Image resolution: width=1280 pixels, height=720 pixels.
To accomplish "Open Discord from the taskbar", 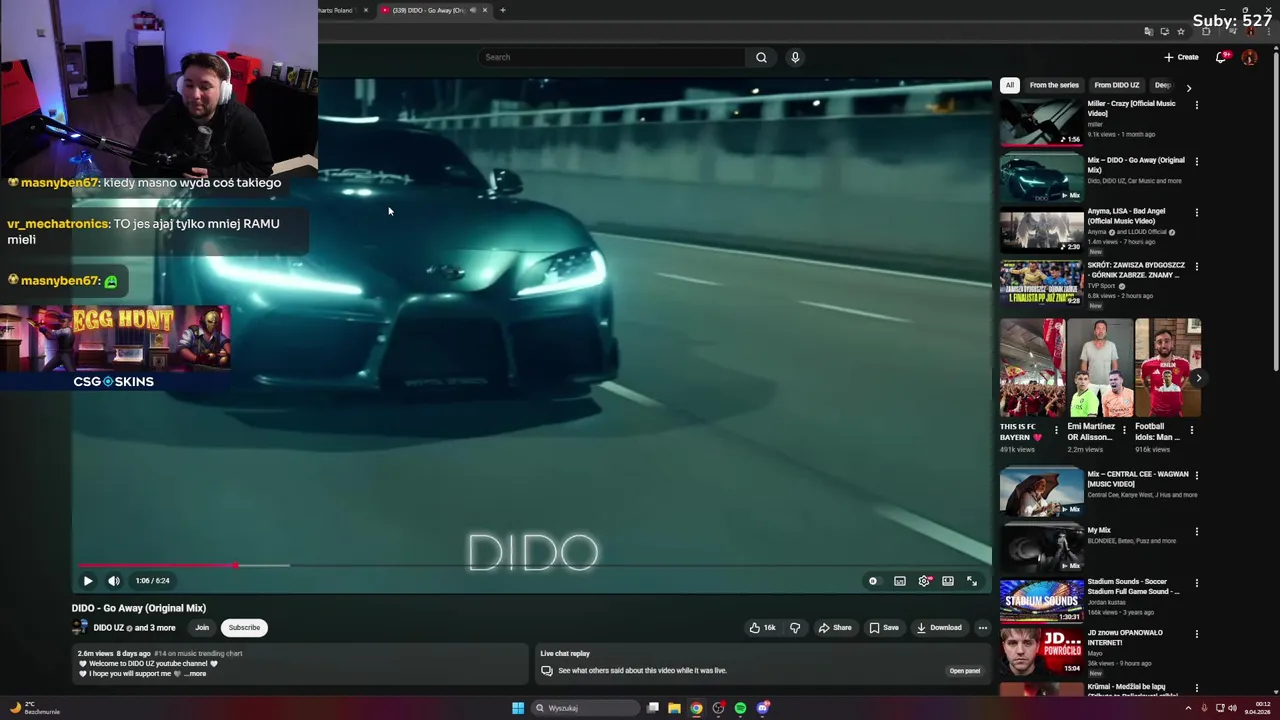I will 763,708.
